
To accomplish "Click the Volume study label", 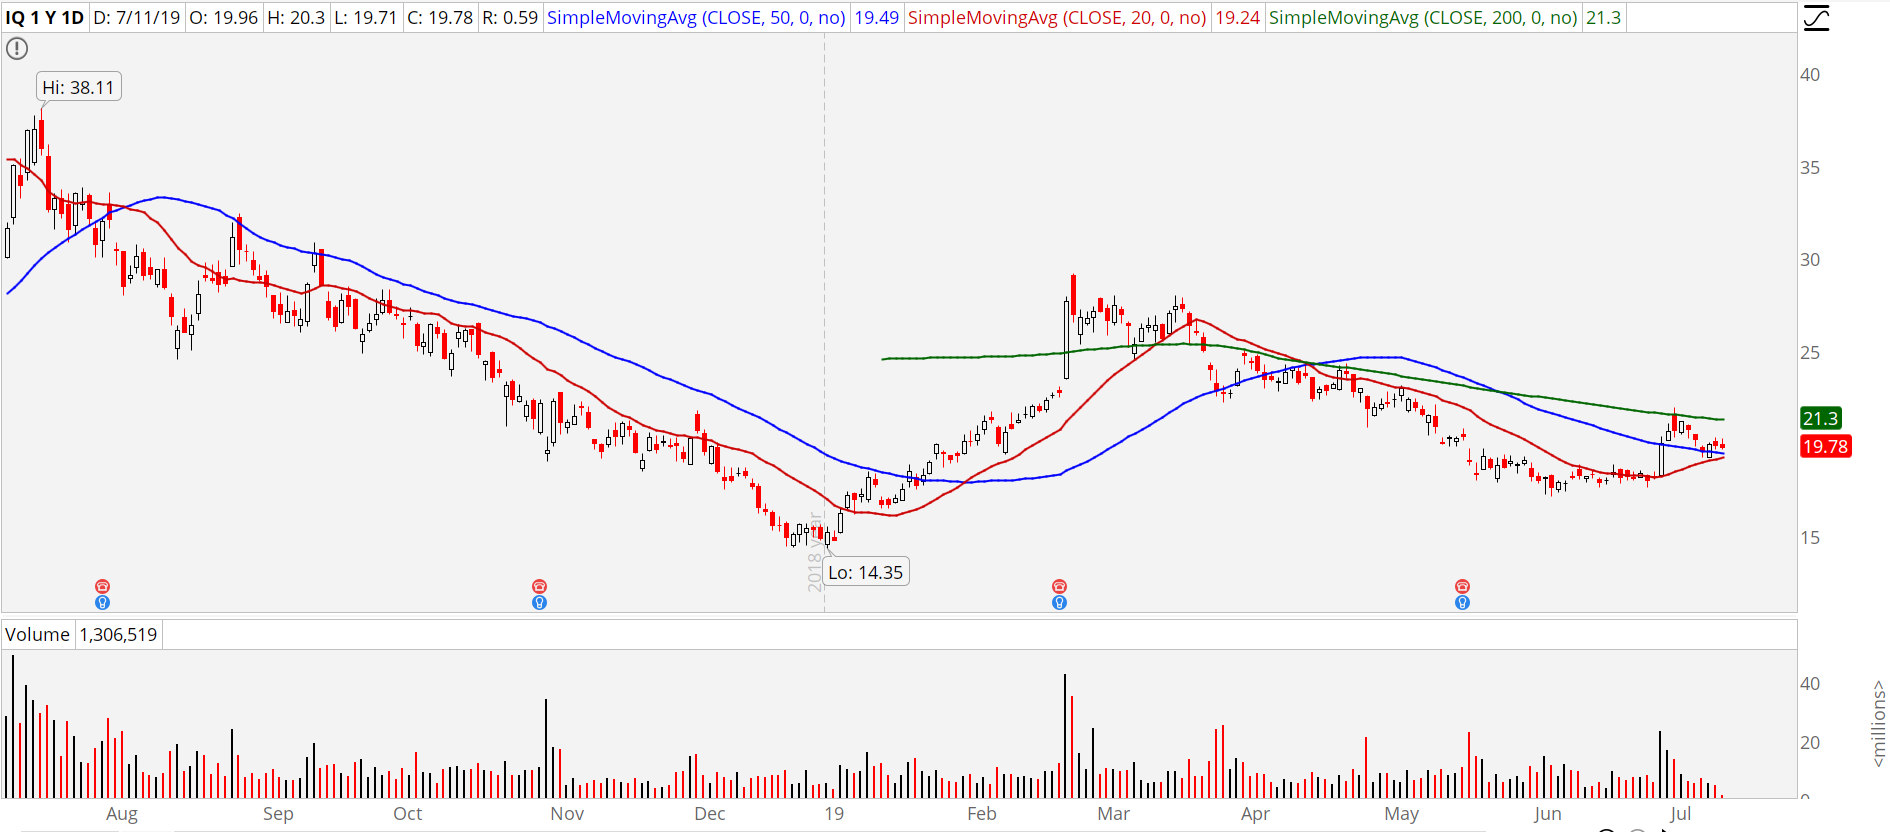I will 37,635.
